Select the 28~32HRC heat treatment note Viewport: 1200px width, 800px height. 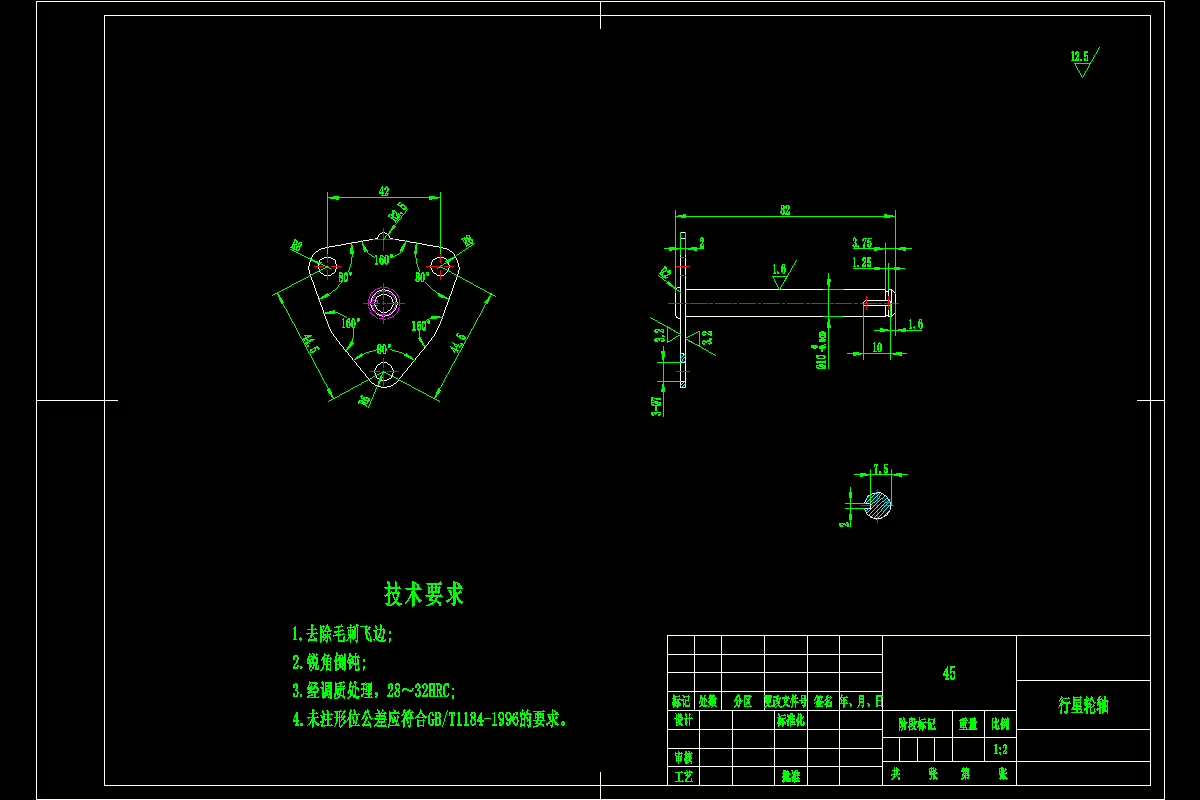tap(373, 690)
